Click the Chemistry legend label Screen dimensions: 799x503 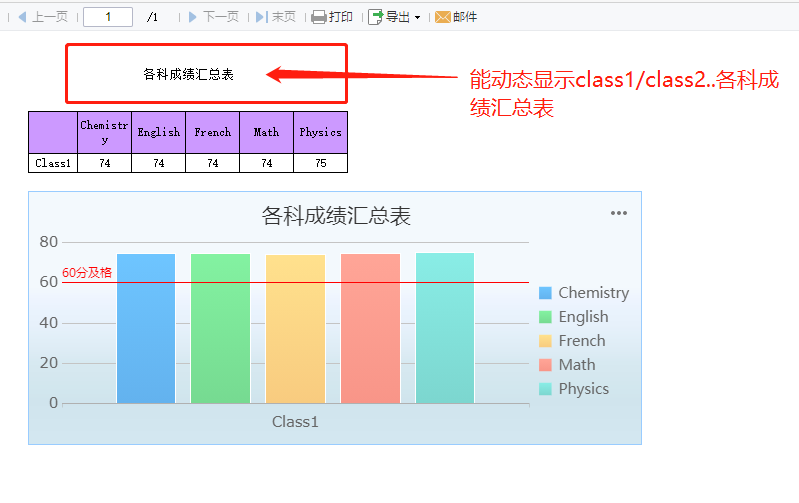point(594,293)
